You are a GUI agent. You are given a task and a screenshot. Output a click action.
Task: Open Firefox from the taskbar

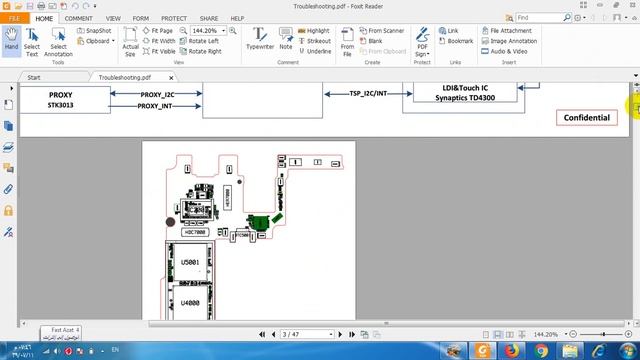point(511,351)
